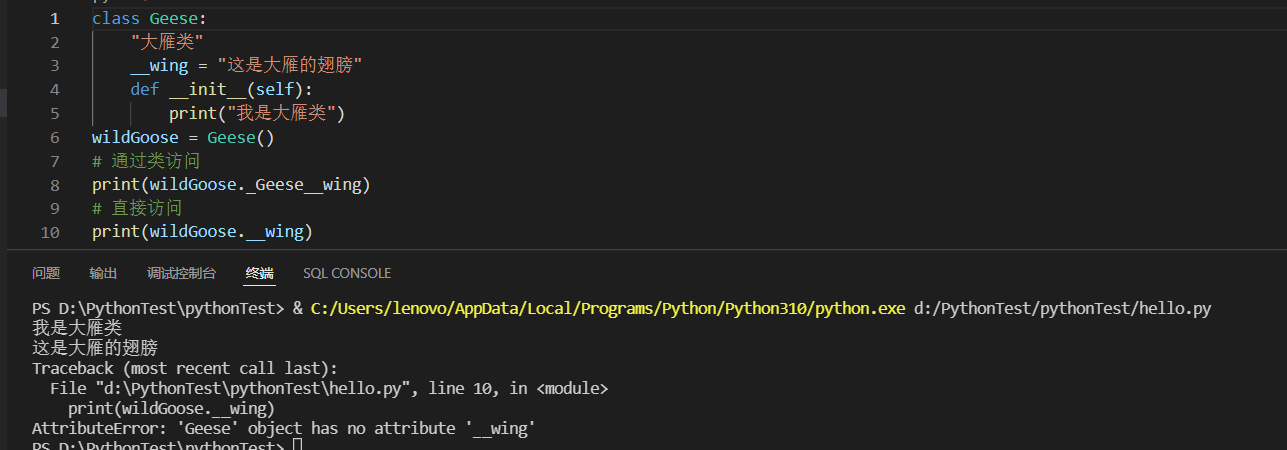Open the SQL CONSOLE tab
This screenshot has height=450, width=1287.
(347, 273)
